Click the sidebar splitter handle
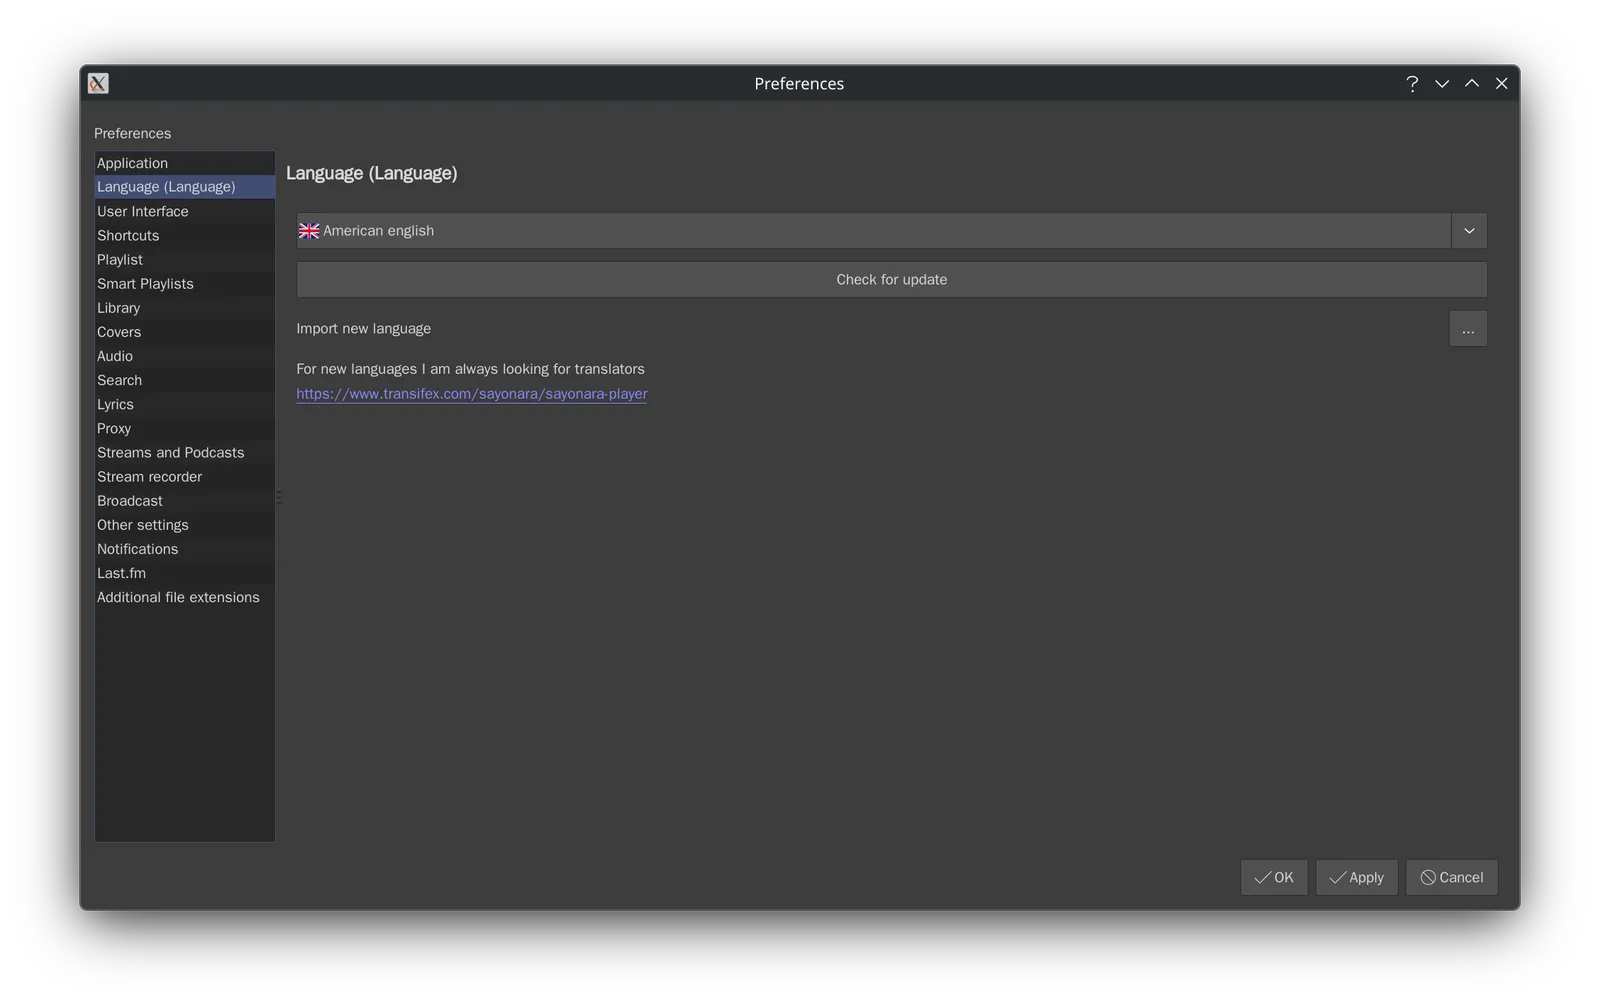 (x=279, y=497)
